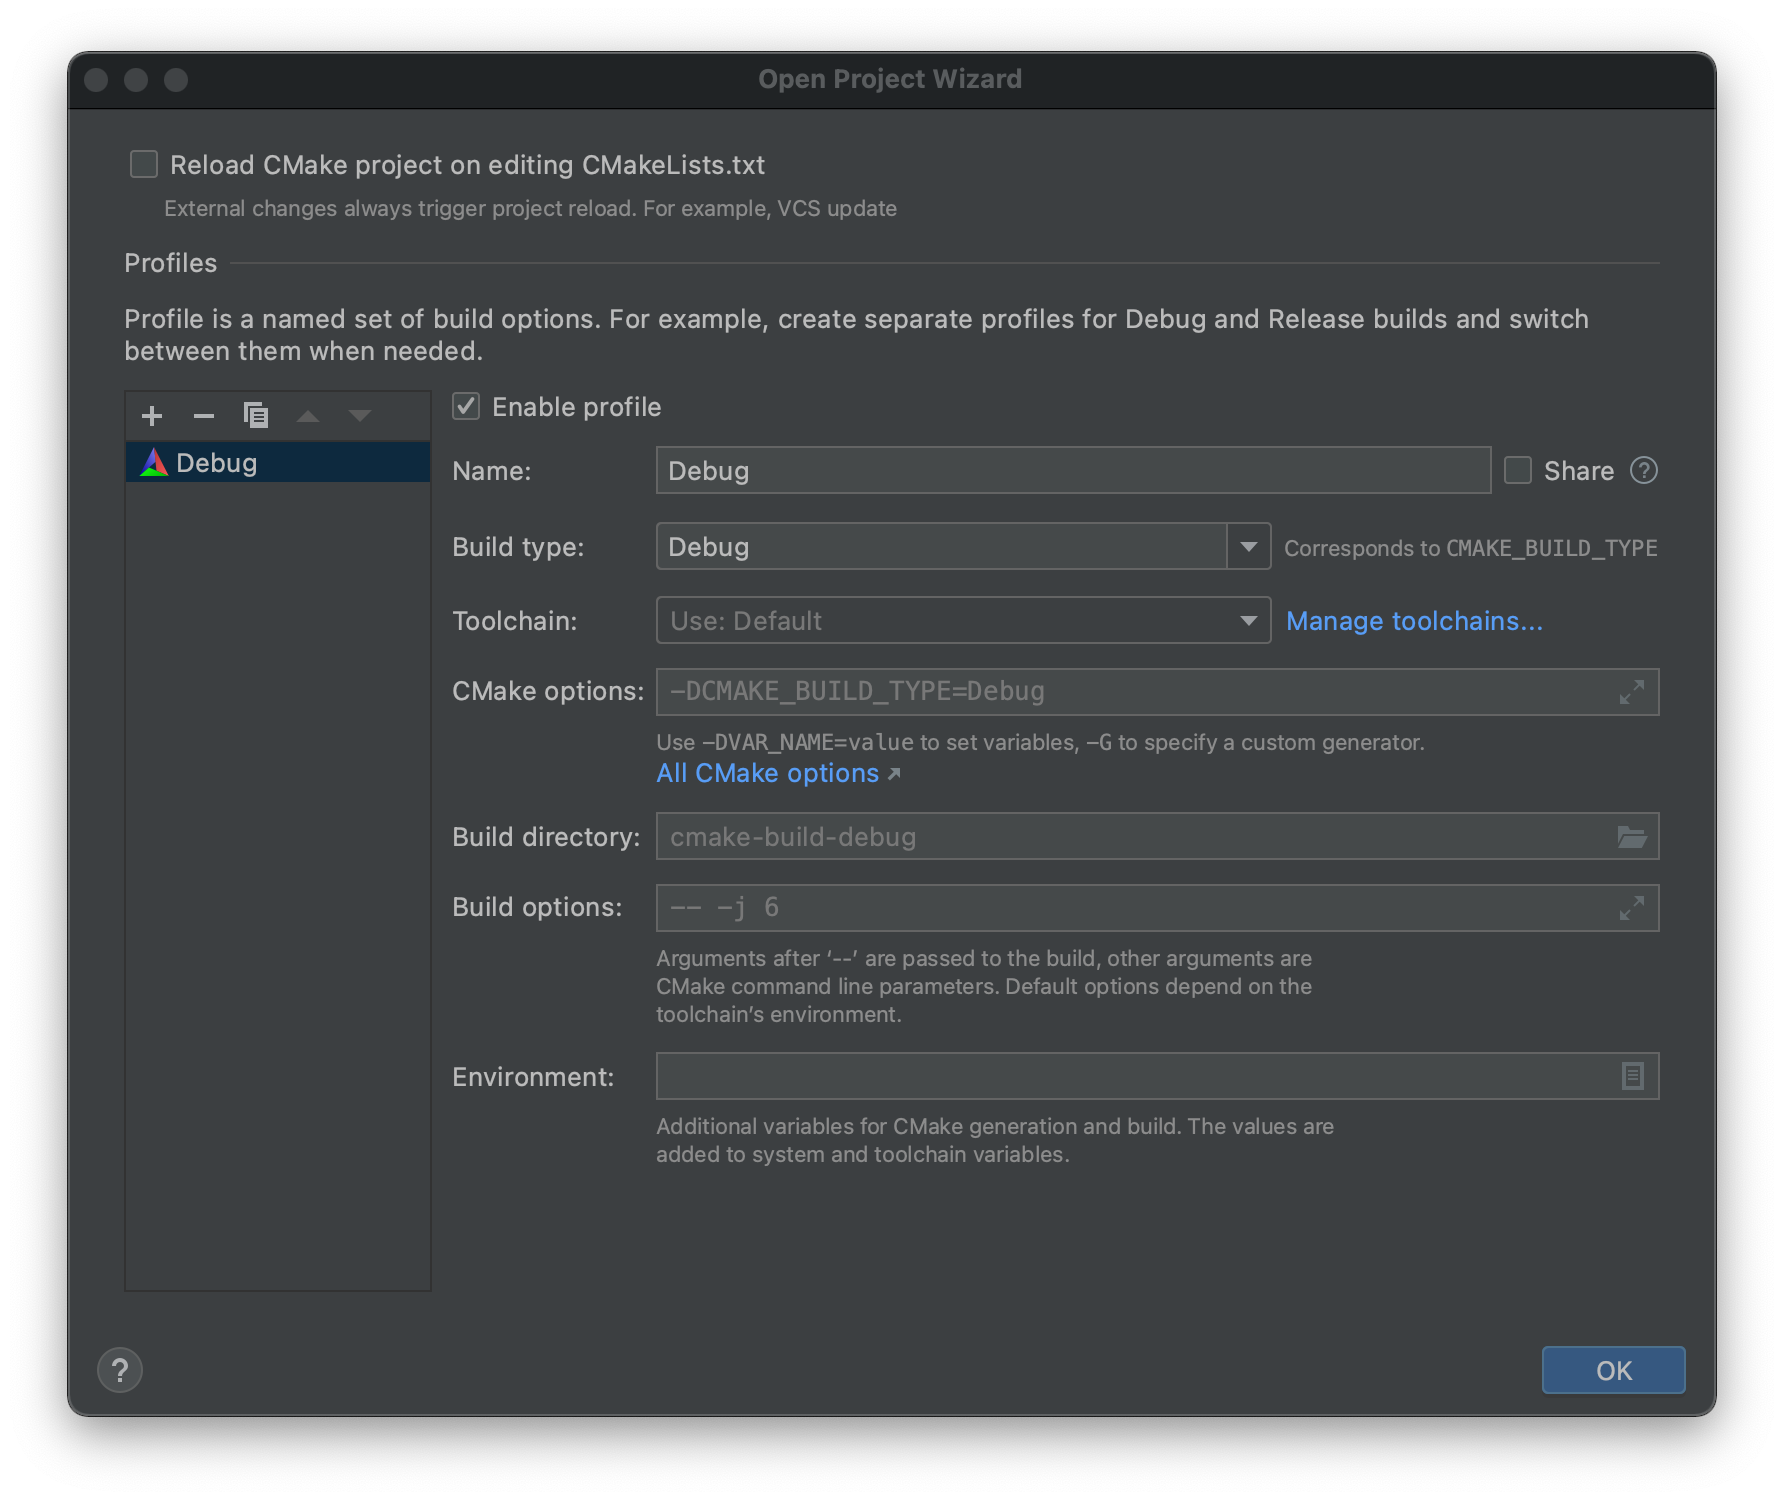The height and width of the screenshot is (1500, 1784).
Task: Expand the CMake options field
Action: pos(1632,692)
